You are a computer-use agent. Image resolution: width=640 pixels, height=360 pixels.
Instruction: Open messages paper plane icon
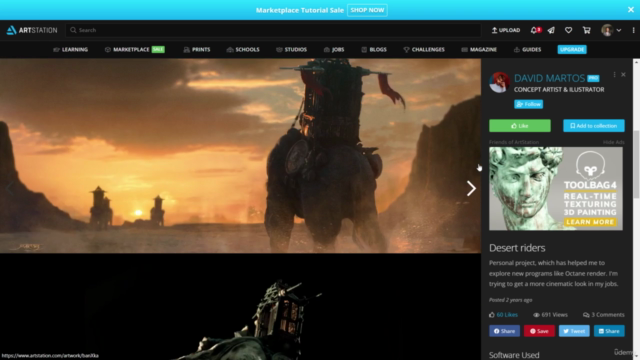pos(551,30)
